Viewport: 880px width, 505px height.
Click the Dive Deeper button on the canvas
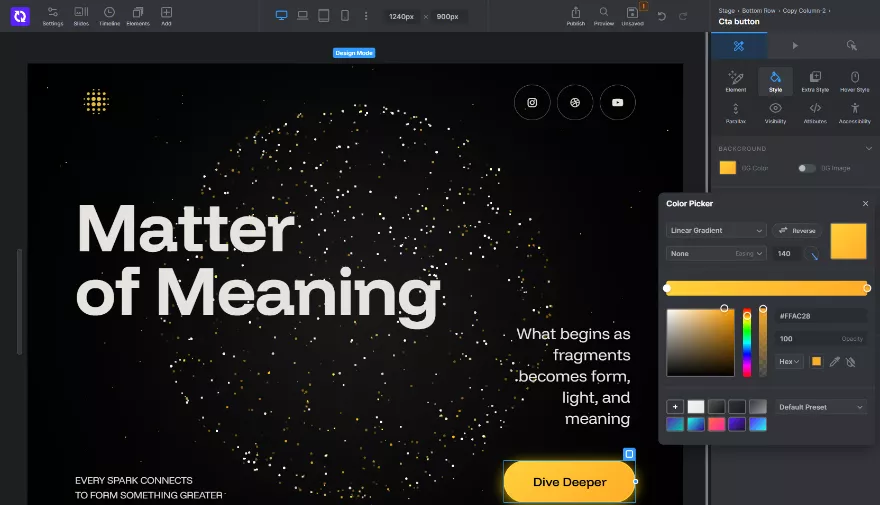tap(569, 482)
